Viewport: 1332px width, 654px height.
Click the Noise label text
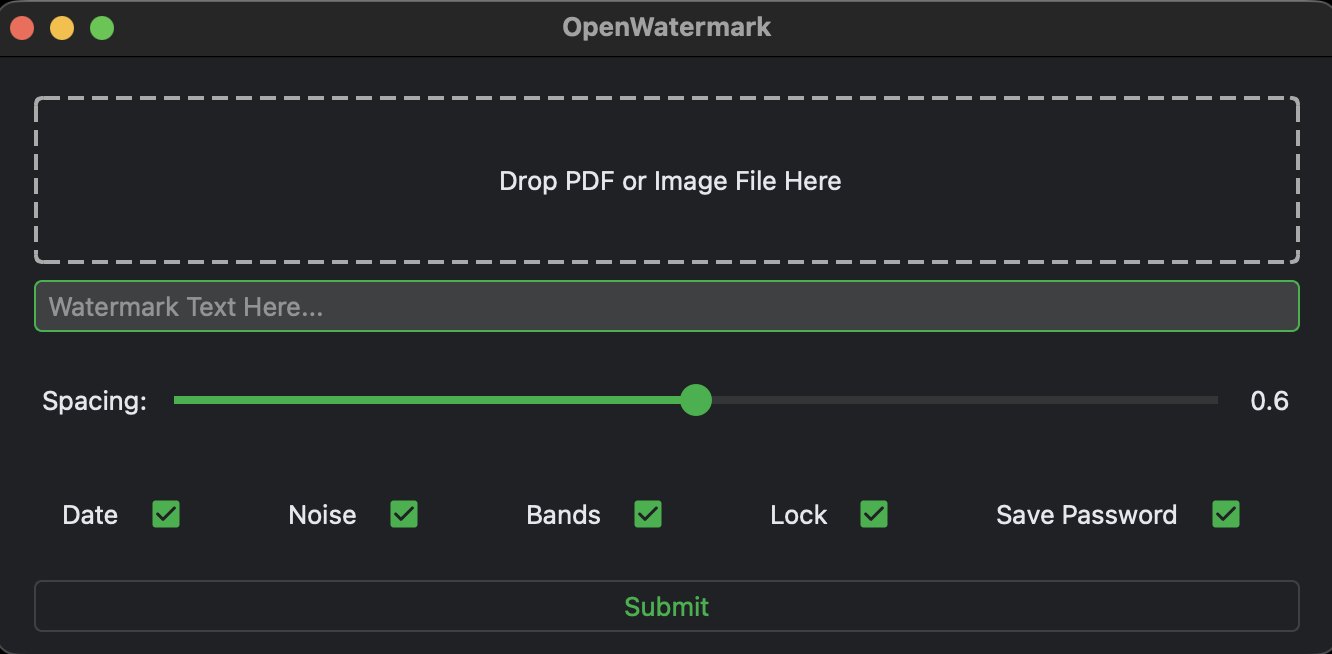tap(322, 515)
